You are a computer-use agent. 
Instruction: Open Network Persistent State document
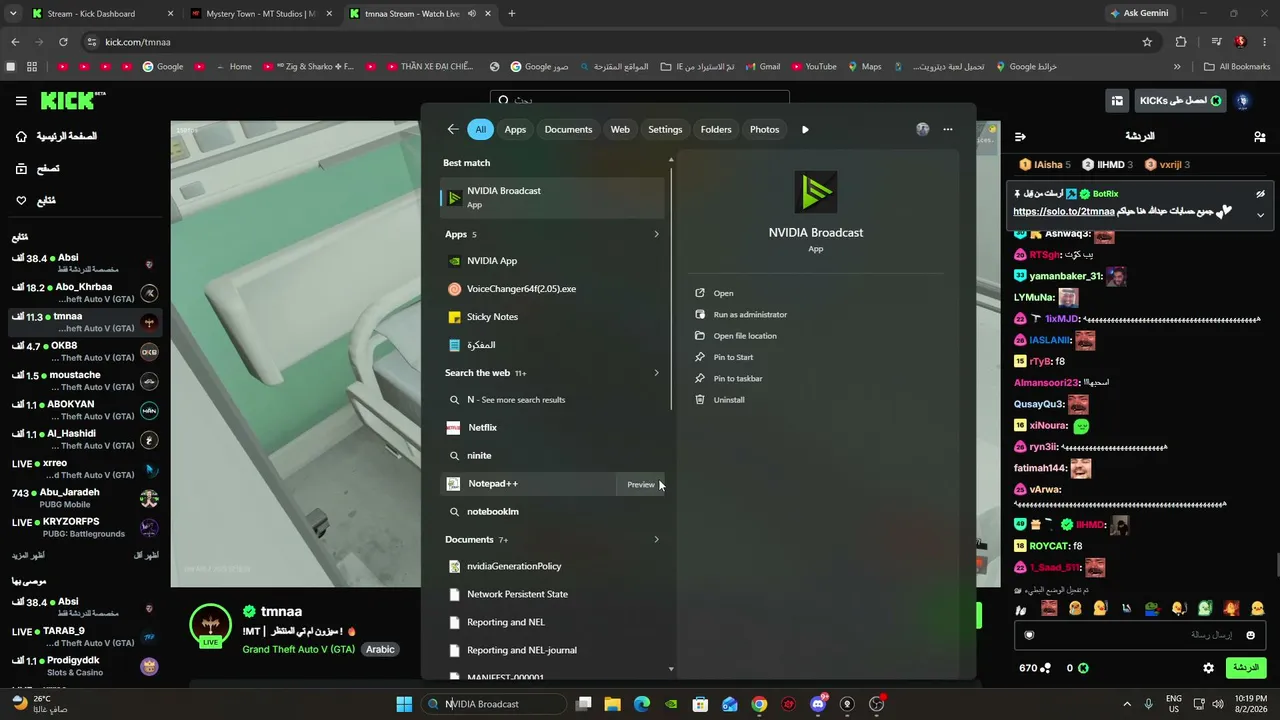[553, 594]
